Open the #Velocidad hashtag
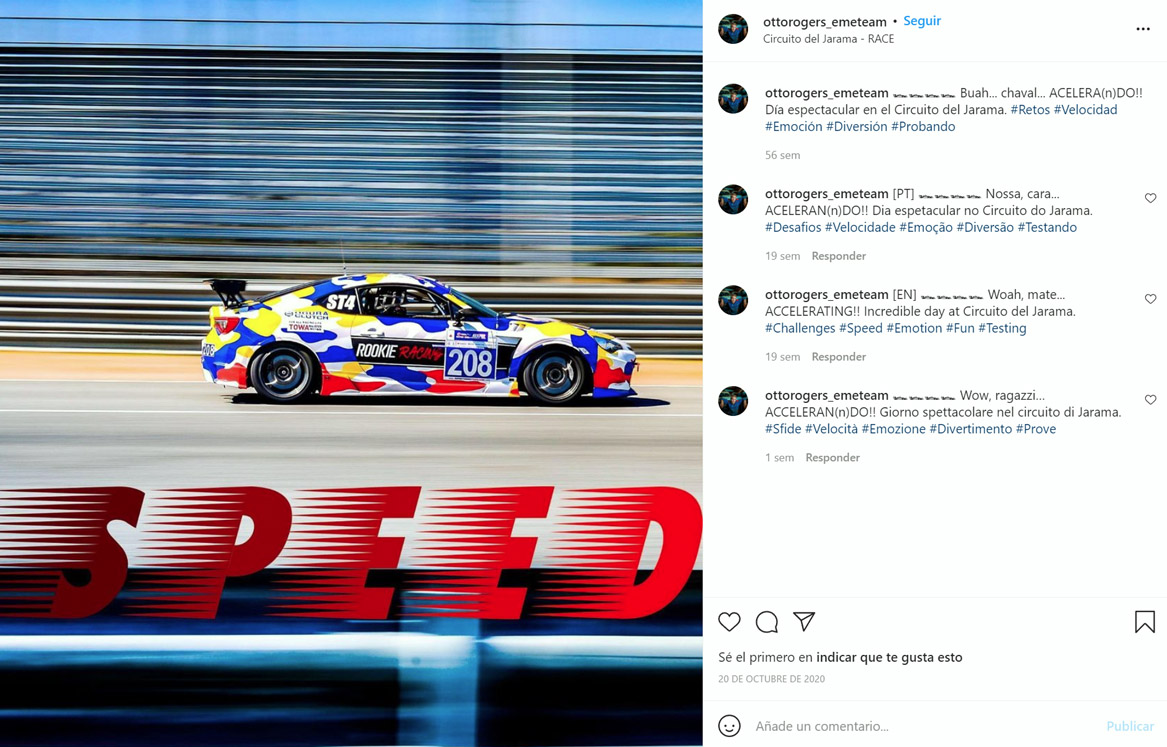1167x747 pixels. (x=1085, y=109)
